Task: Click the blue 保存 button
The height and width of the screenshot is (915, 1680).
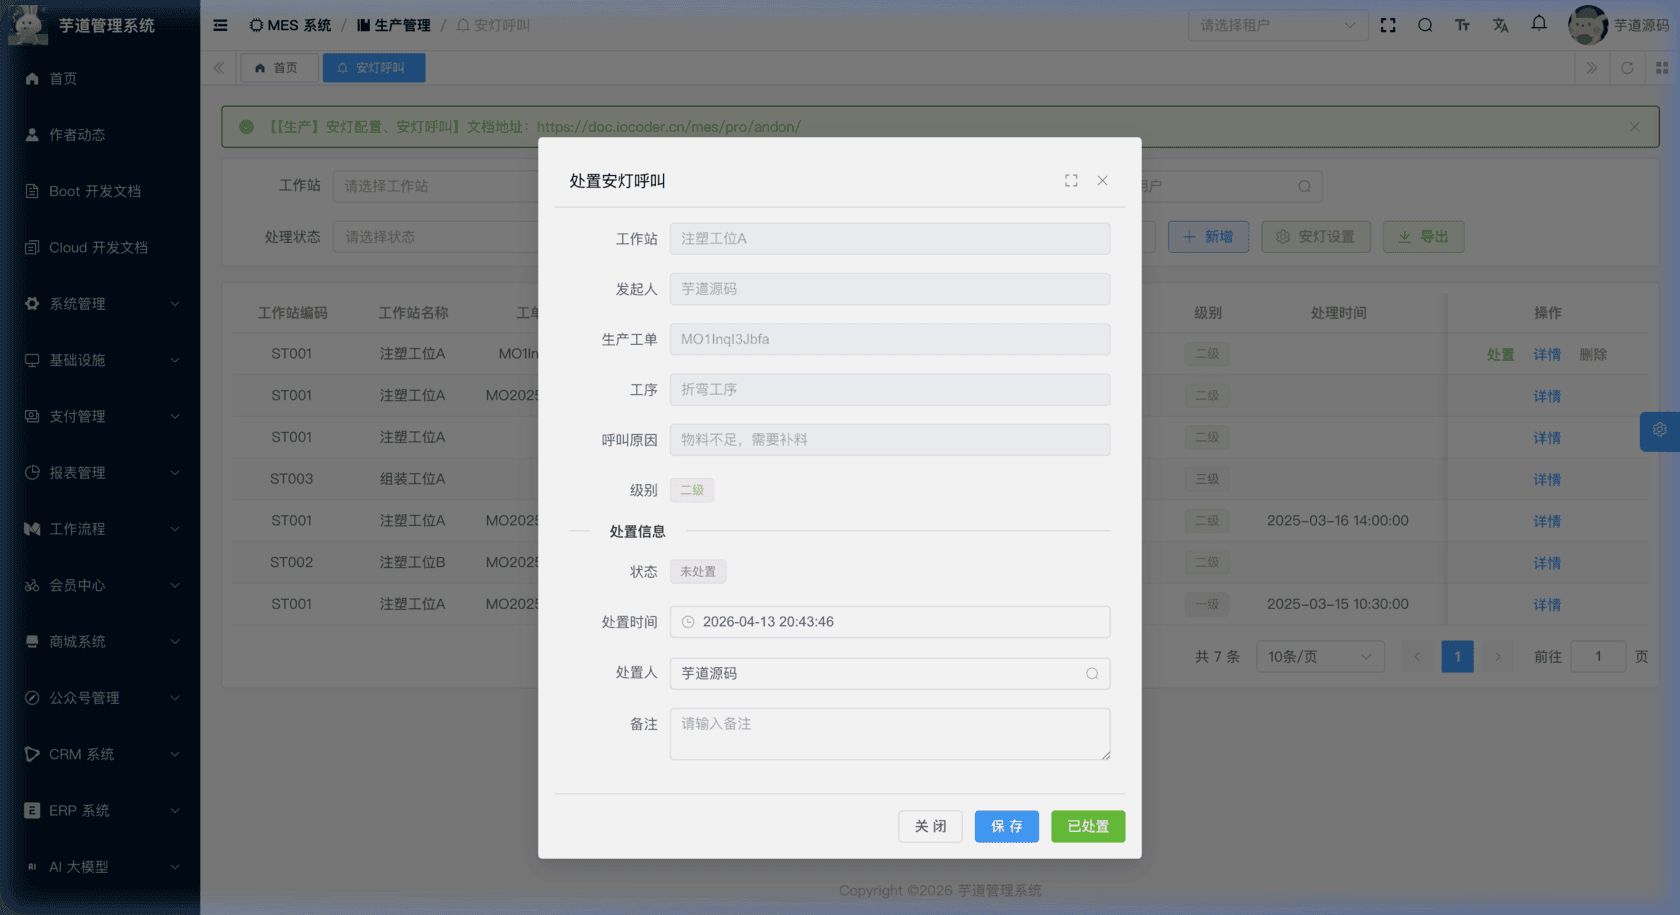Action: 1006,827
